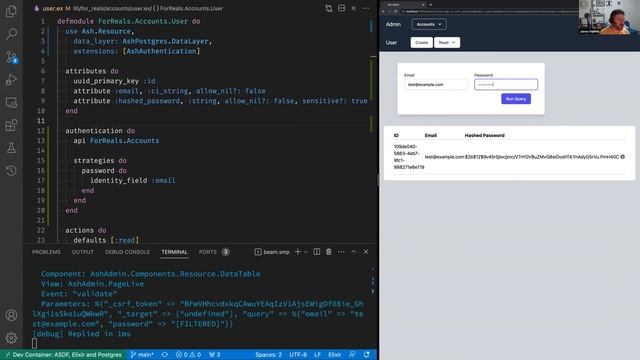Open a new browser tab
This screenshot has height=360, width=640.
point(430,4)
